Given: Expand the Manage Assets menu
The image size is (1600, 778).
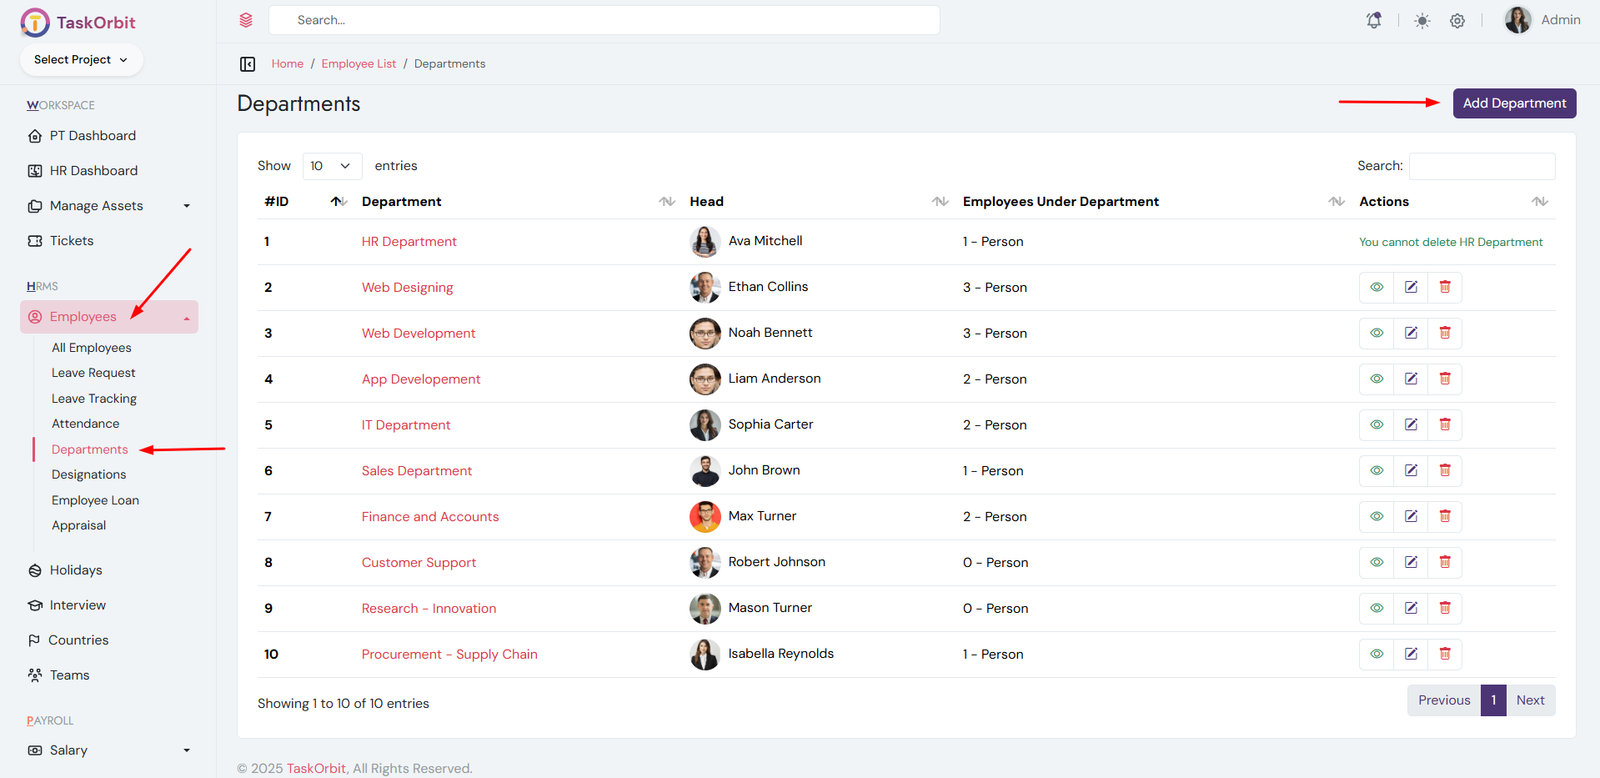Looking at the screenshot, I should click(x=109, y=206).
